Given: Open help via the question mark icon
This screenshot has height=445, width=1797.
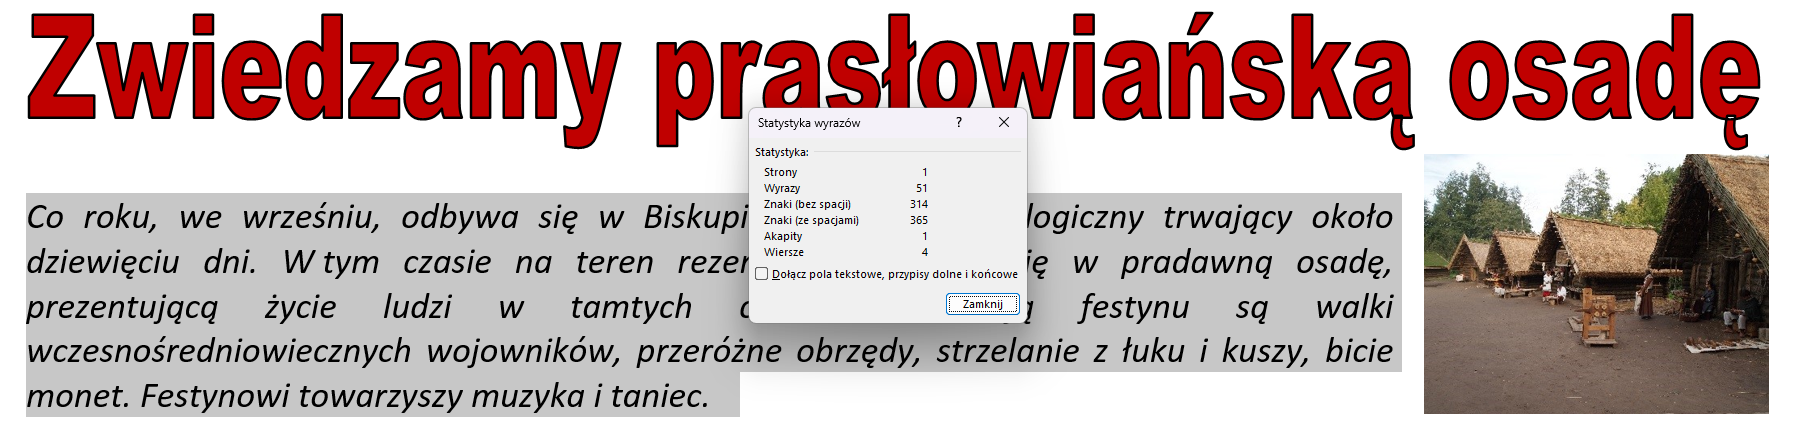Looking at the screenshot, I should pyautogui.click(x=959, y=122).
